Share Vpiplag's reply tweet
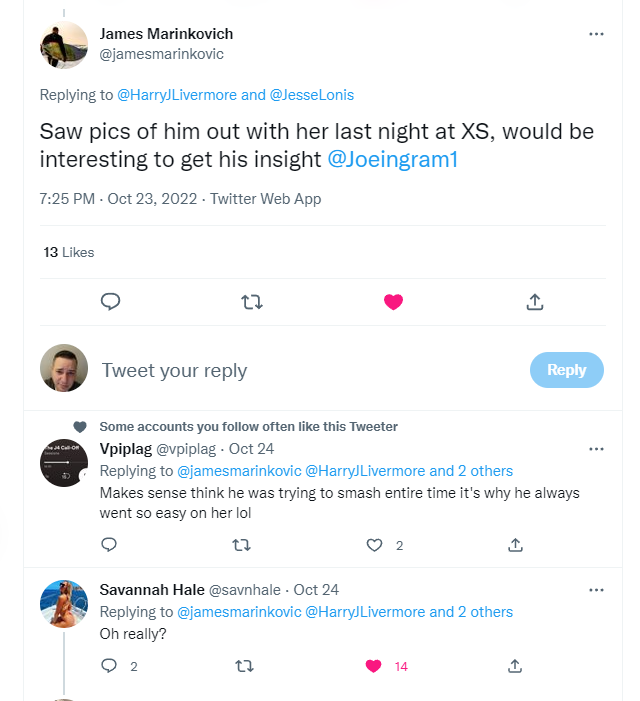 515,545
